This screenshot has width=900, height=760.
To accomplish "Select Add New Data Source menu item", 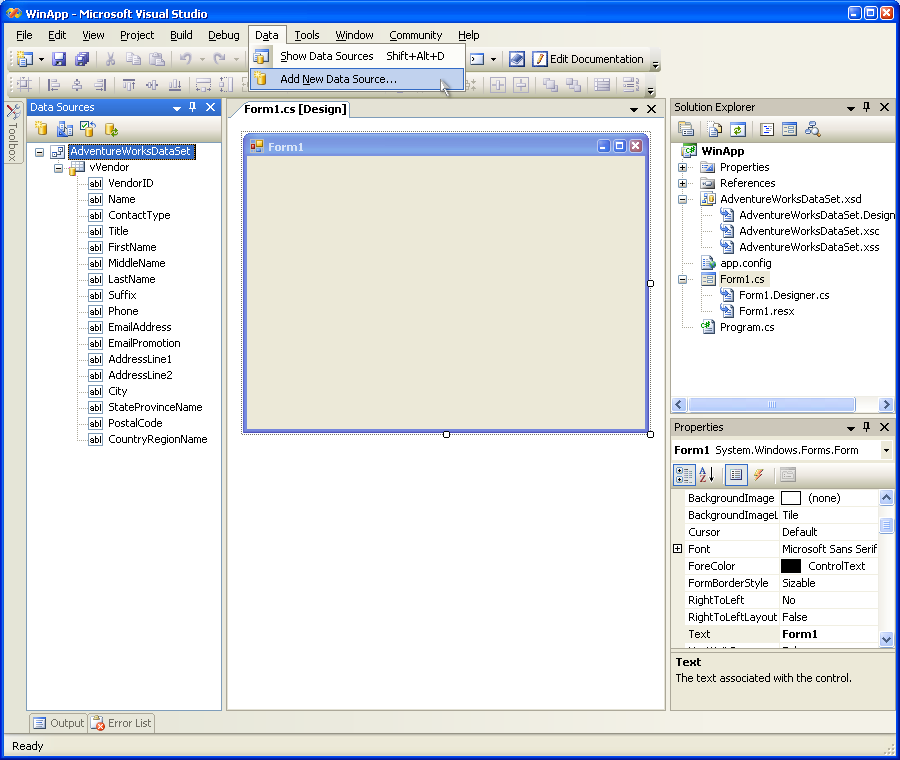I will (x=338, y=79).
